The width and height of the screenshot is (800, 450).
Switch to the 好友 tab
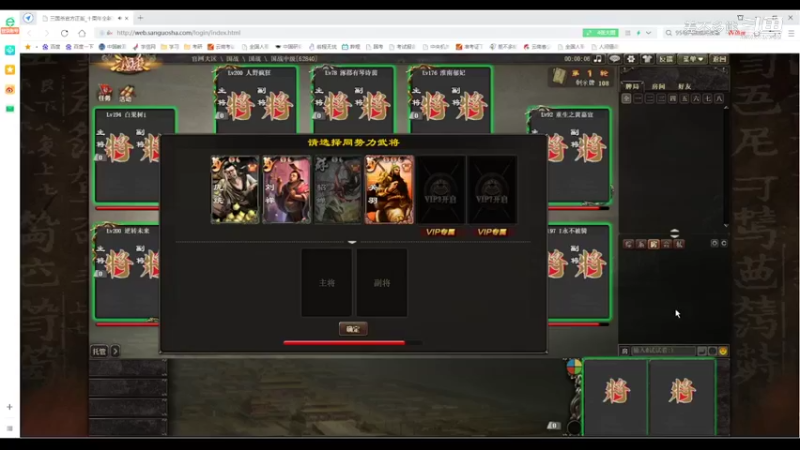[684, 86]
